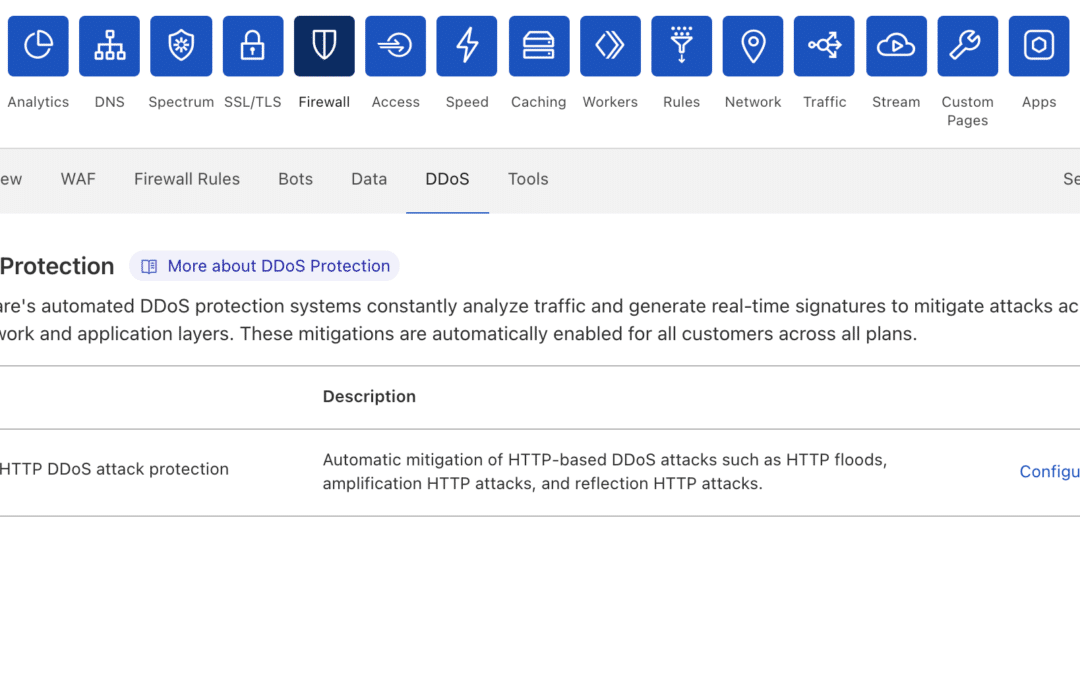Screen dimensions: 1080x675
Task: Open the DNS network tree icon
Action: pos(110,45)
